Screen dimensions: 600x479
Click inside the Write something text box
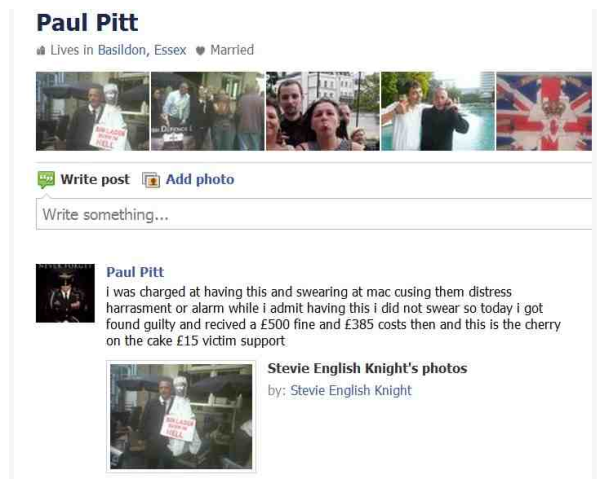314,214
